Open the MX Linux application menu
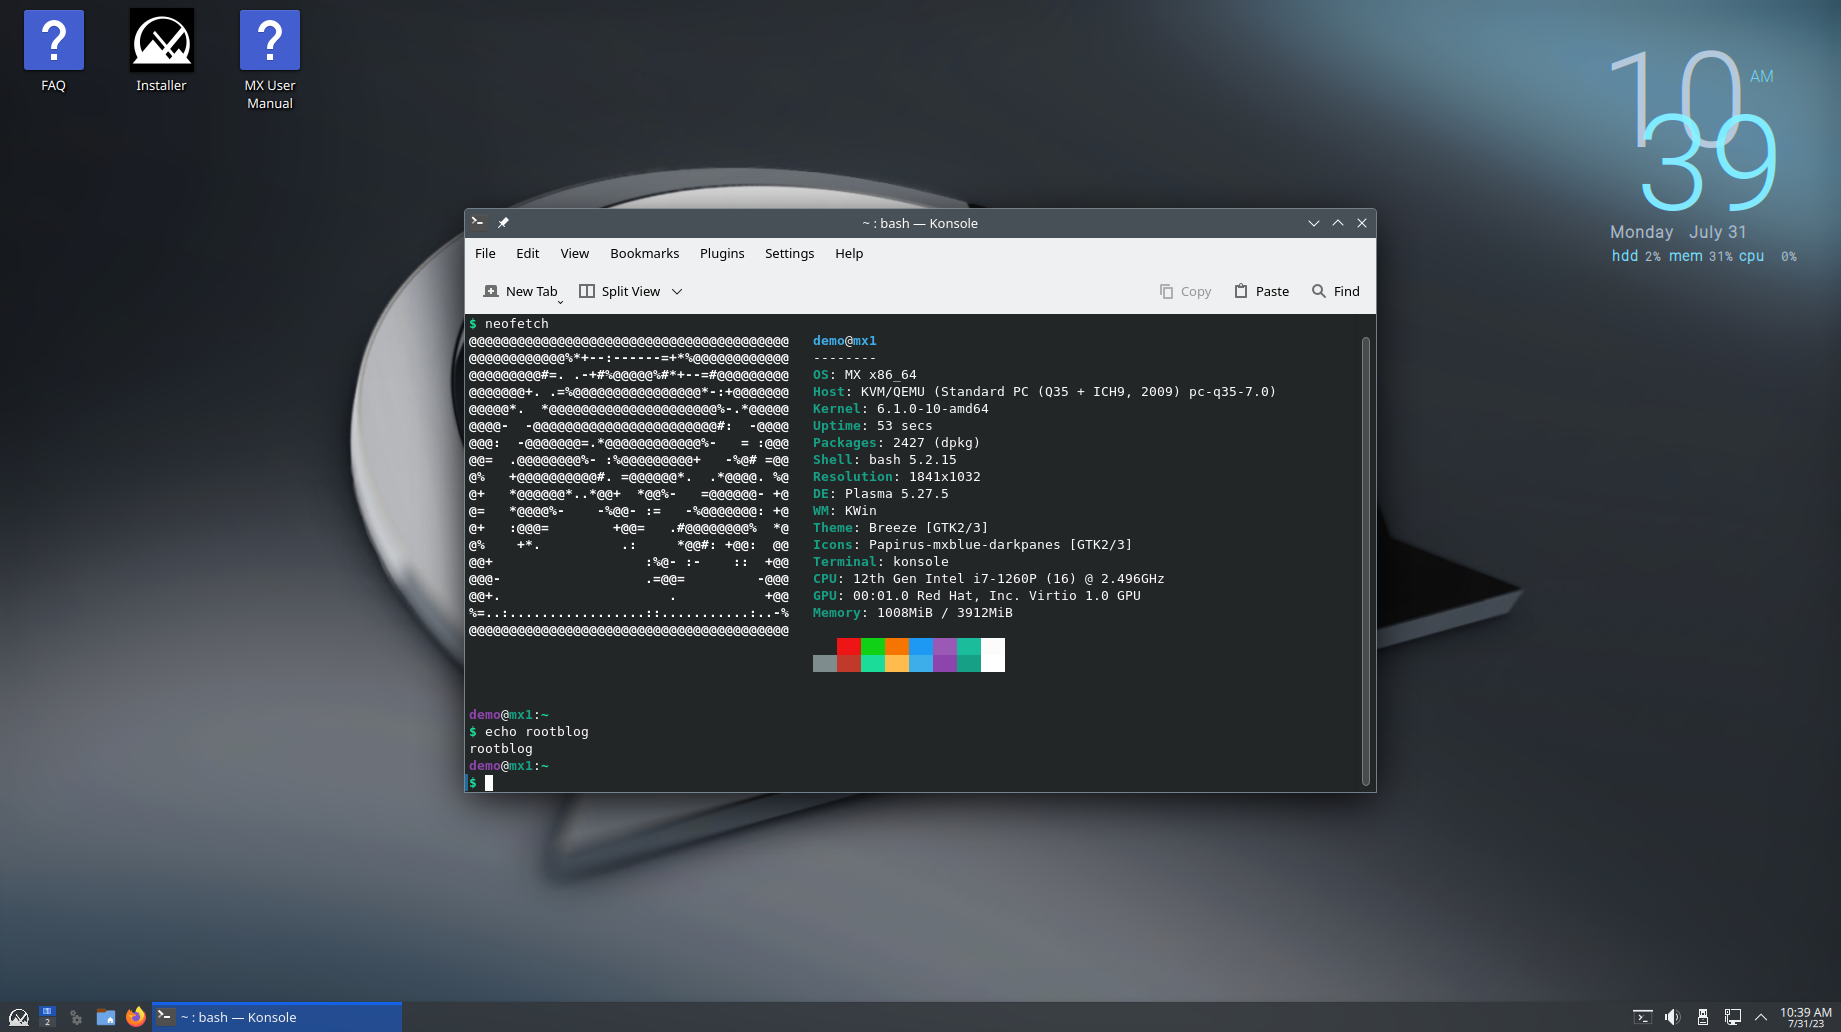Image resolution: width=1841 pixels, height=1032 pixels. tap(19, 1017)
